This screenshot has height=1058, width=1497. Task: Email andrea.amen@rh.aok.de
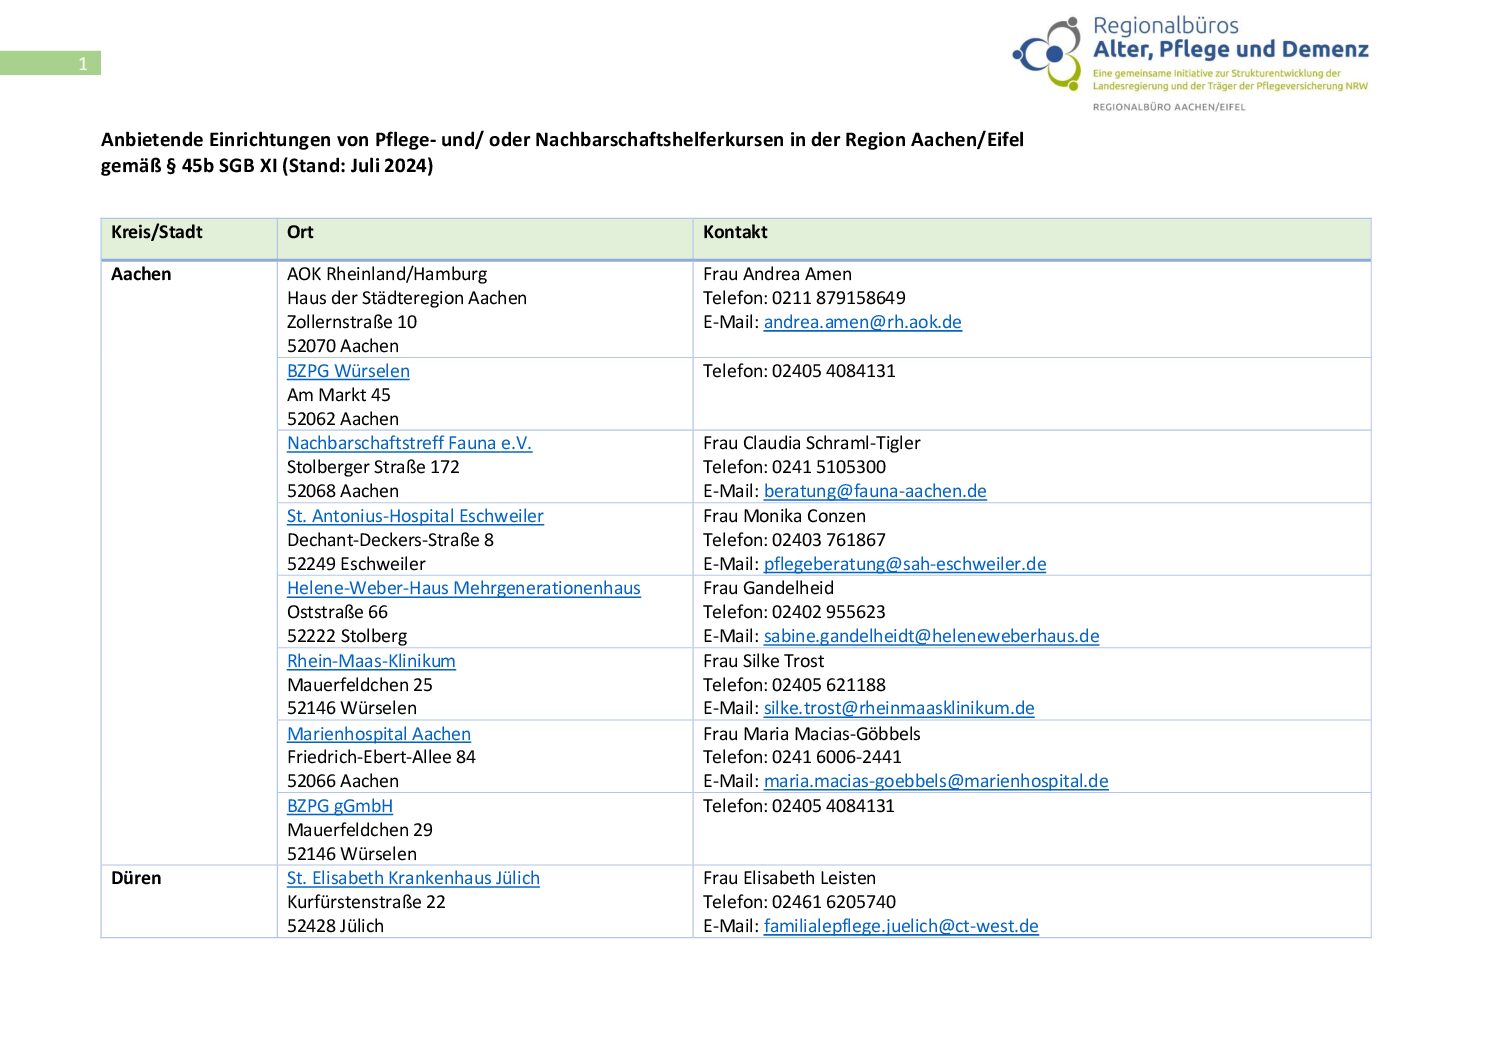(x=862, y=322)
